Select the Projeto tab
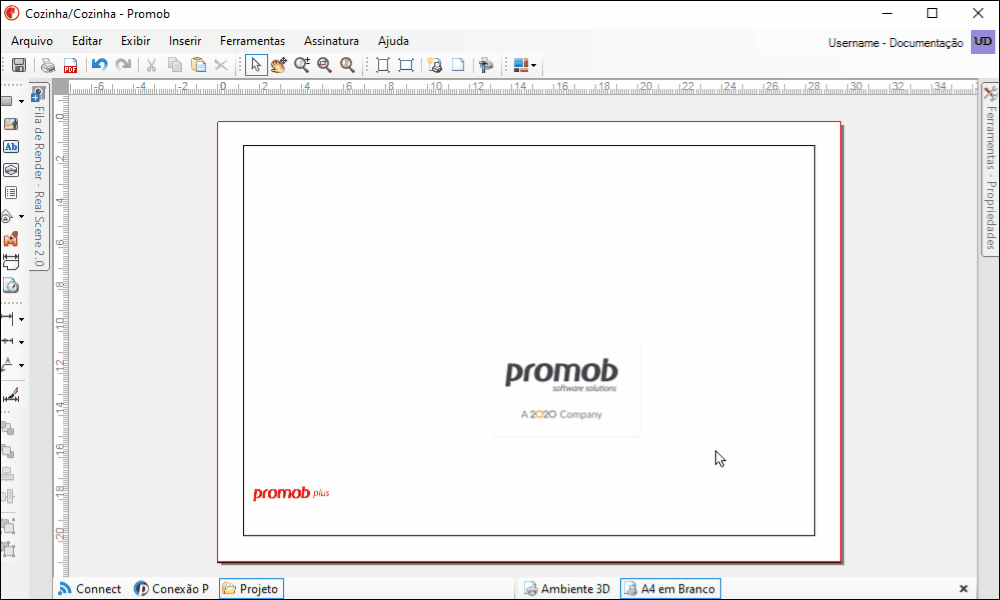The width and height of the screenshot is (1000, 600). pos(251,589)
